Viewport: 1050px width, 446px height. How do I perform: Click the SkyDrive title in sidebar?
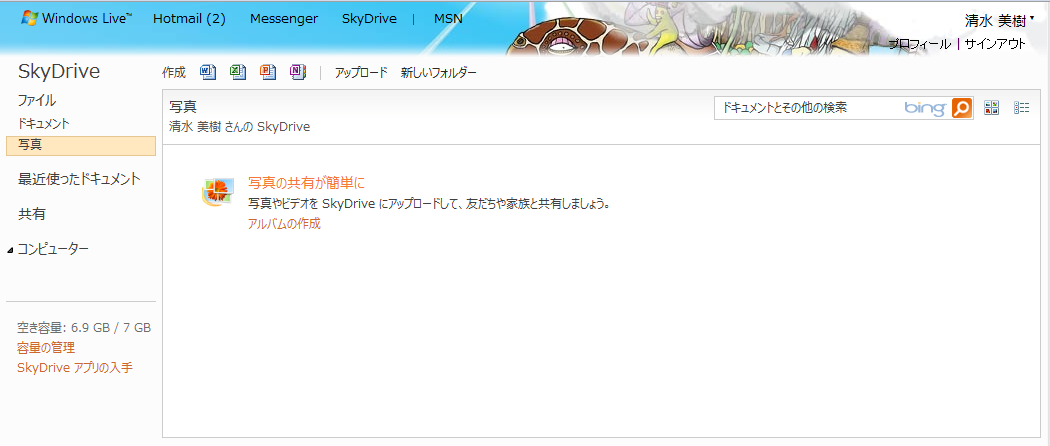59,72
